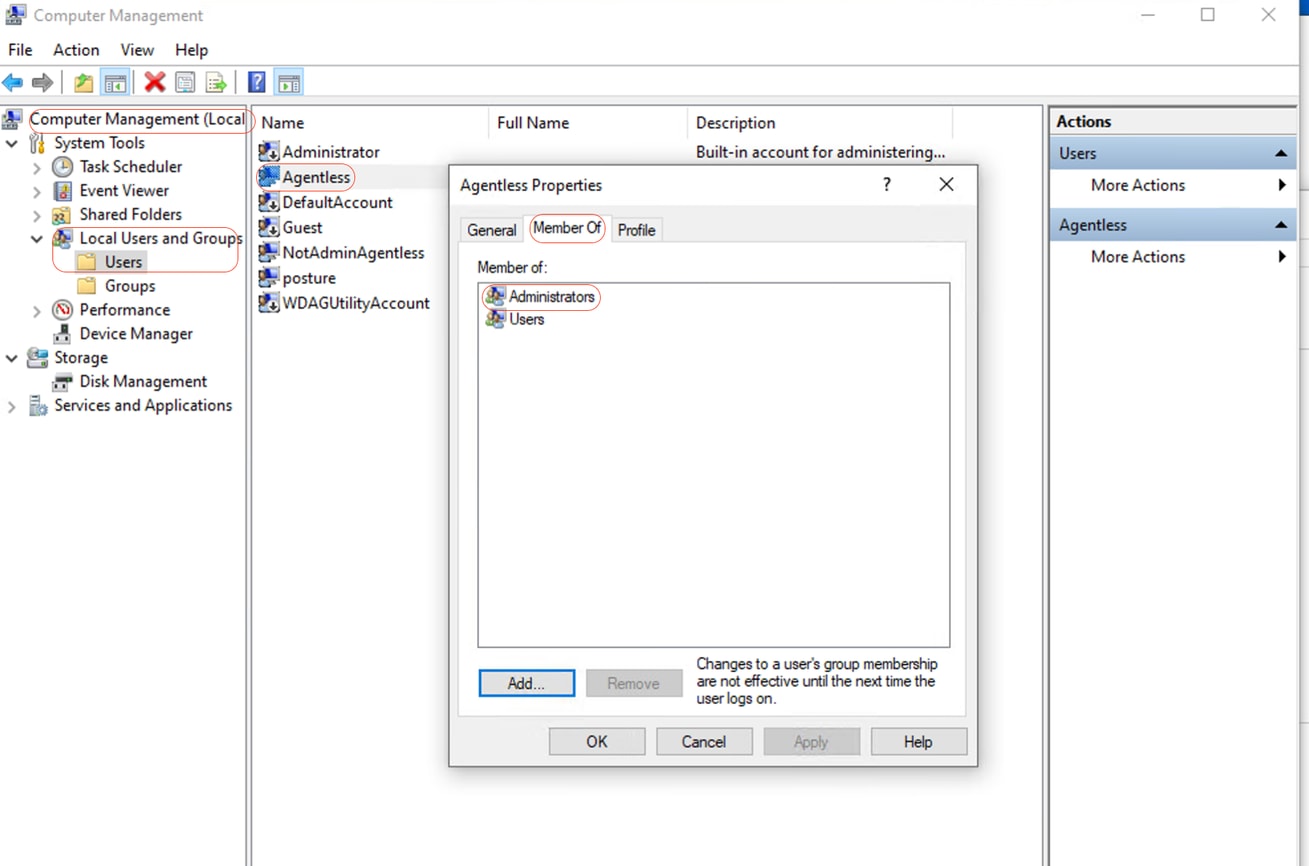Click Cancel in Agentless Properties
Viewport: 1309px width, 866px height.
704,742
